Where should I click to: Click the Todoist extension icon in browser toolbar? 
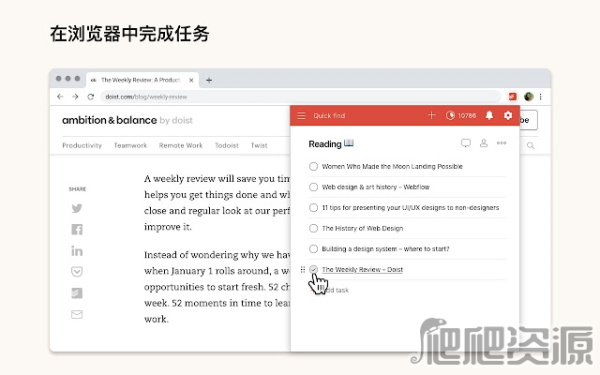[x=513, y=97]
